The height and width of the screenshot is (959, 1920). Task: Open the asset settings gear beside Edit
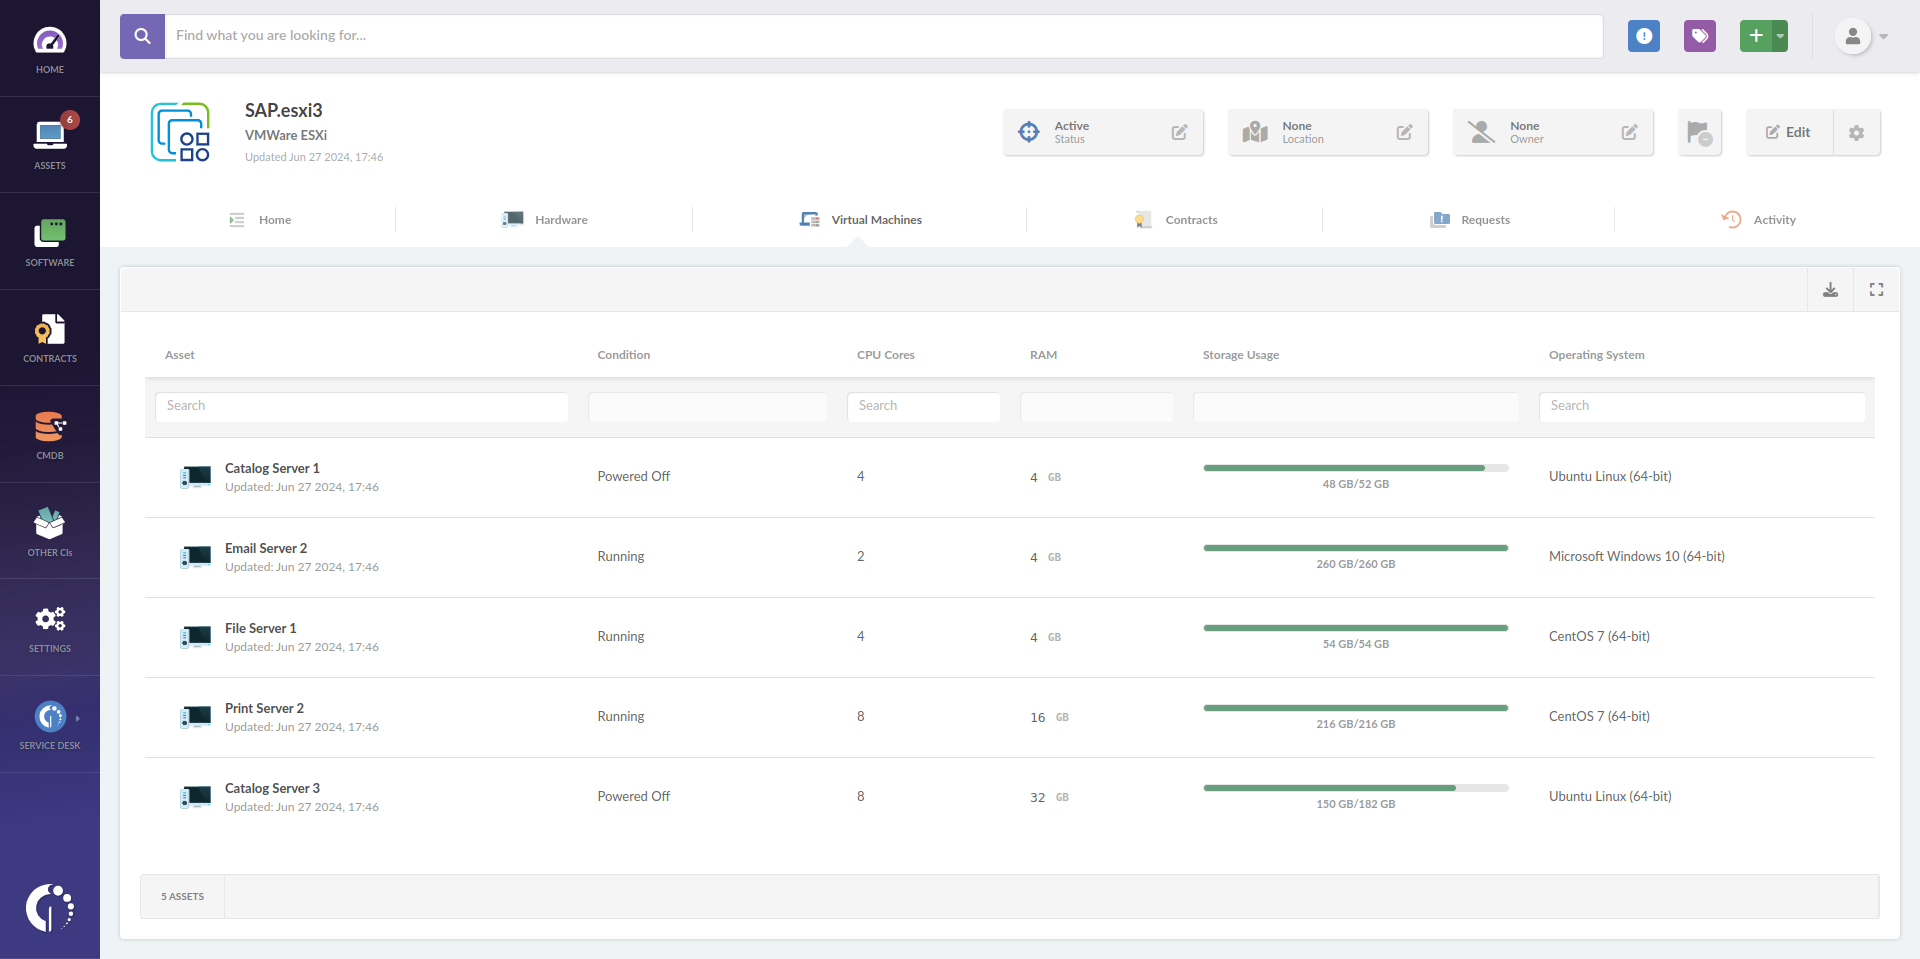tap(1857, 132)
